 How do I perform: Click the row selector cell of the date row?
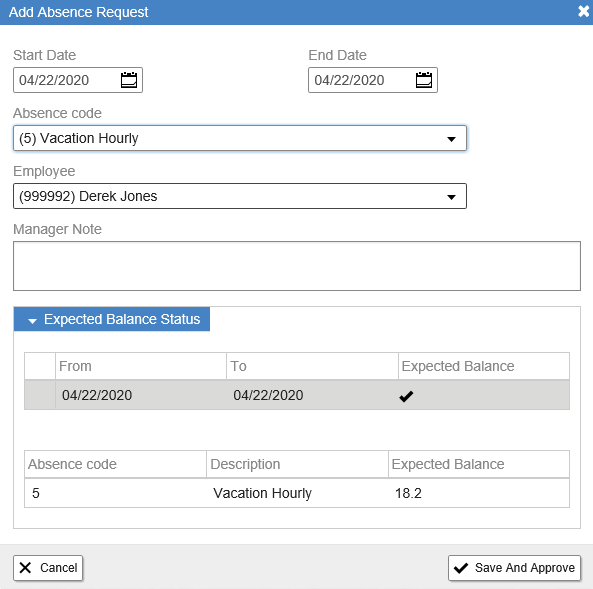(x=40, y=395)
